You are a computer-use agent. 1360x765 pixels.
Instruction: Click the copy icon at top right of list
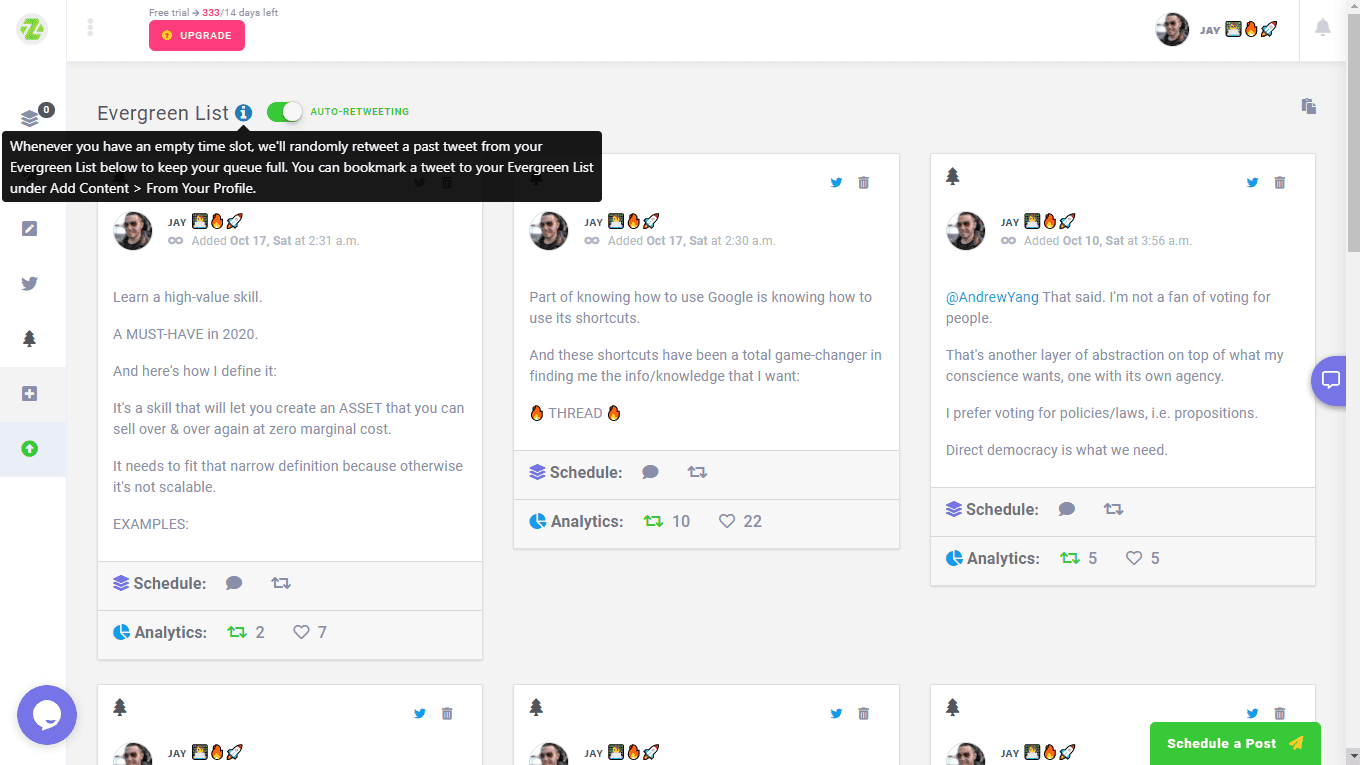point(1308,106)
